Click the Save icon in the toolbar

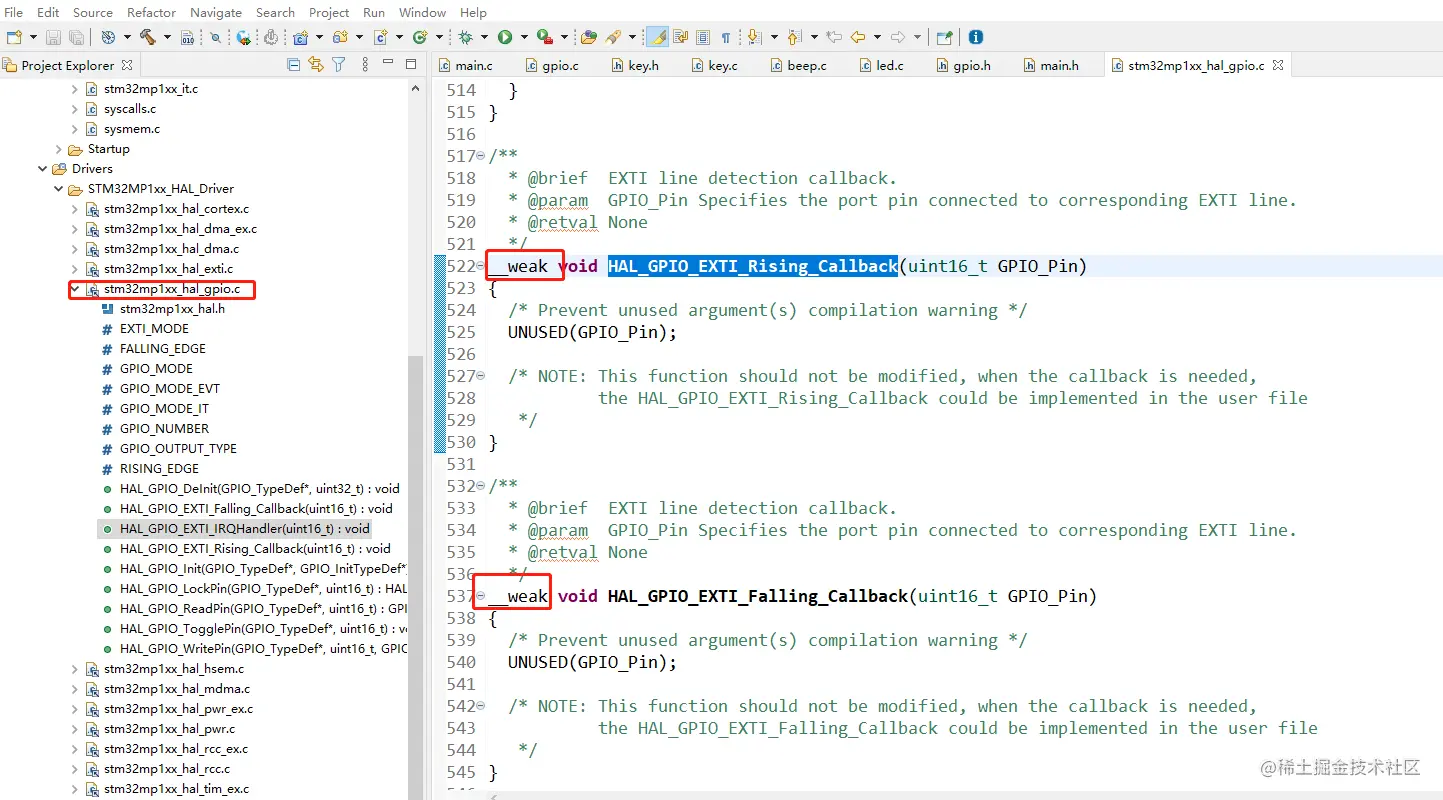point(53,37)
